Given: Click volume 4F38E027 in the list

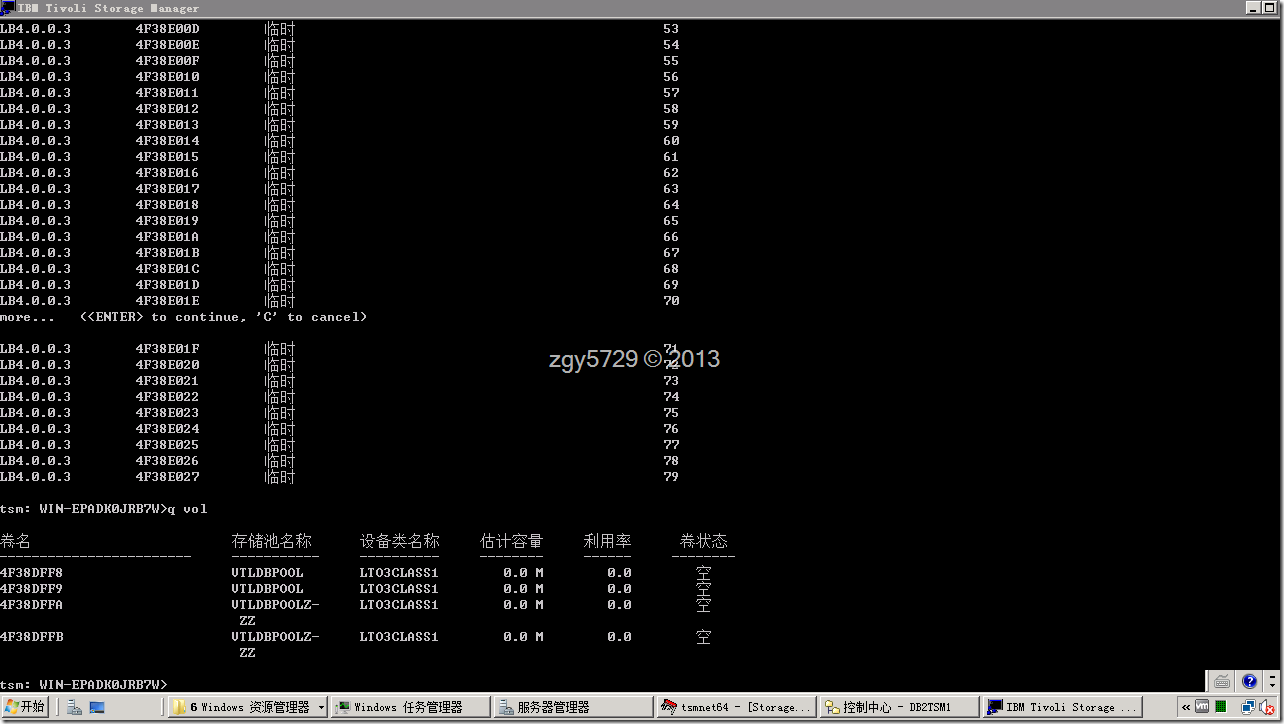Looking at the screenshot, I should coord(167,477).
